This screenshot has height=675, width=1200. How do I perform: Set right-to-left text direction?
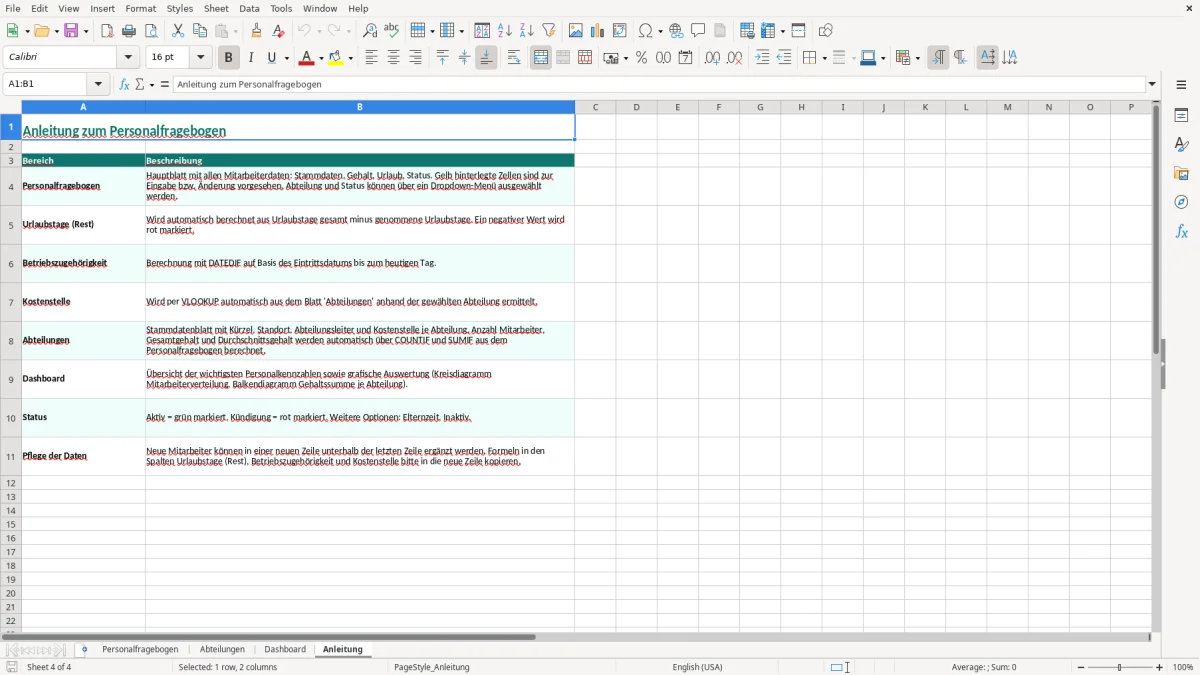click(x=960, y=58)
